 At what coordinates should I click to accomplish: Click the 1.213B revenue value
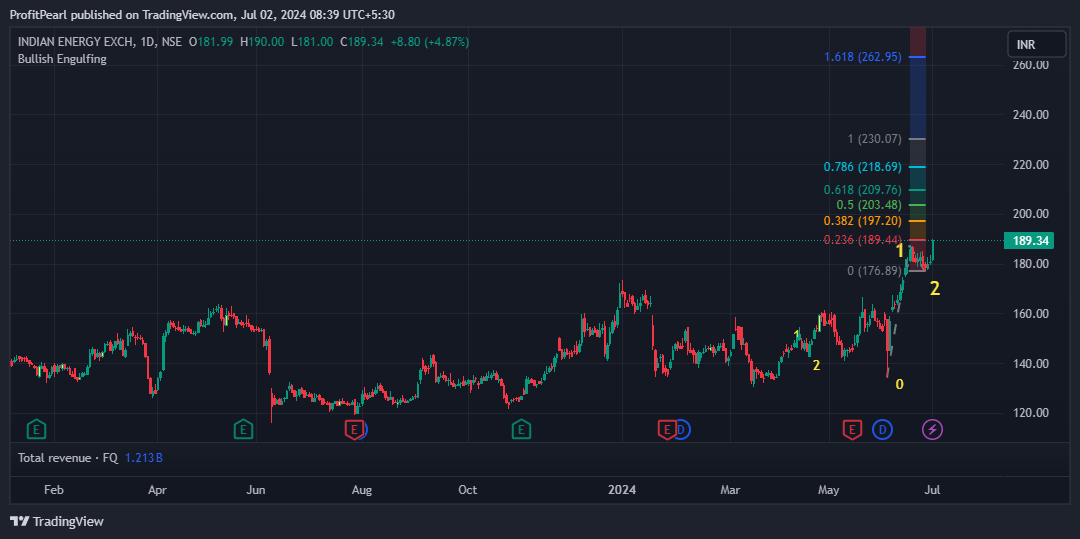pos(144,457)
